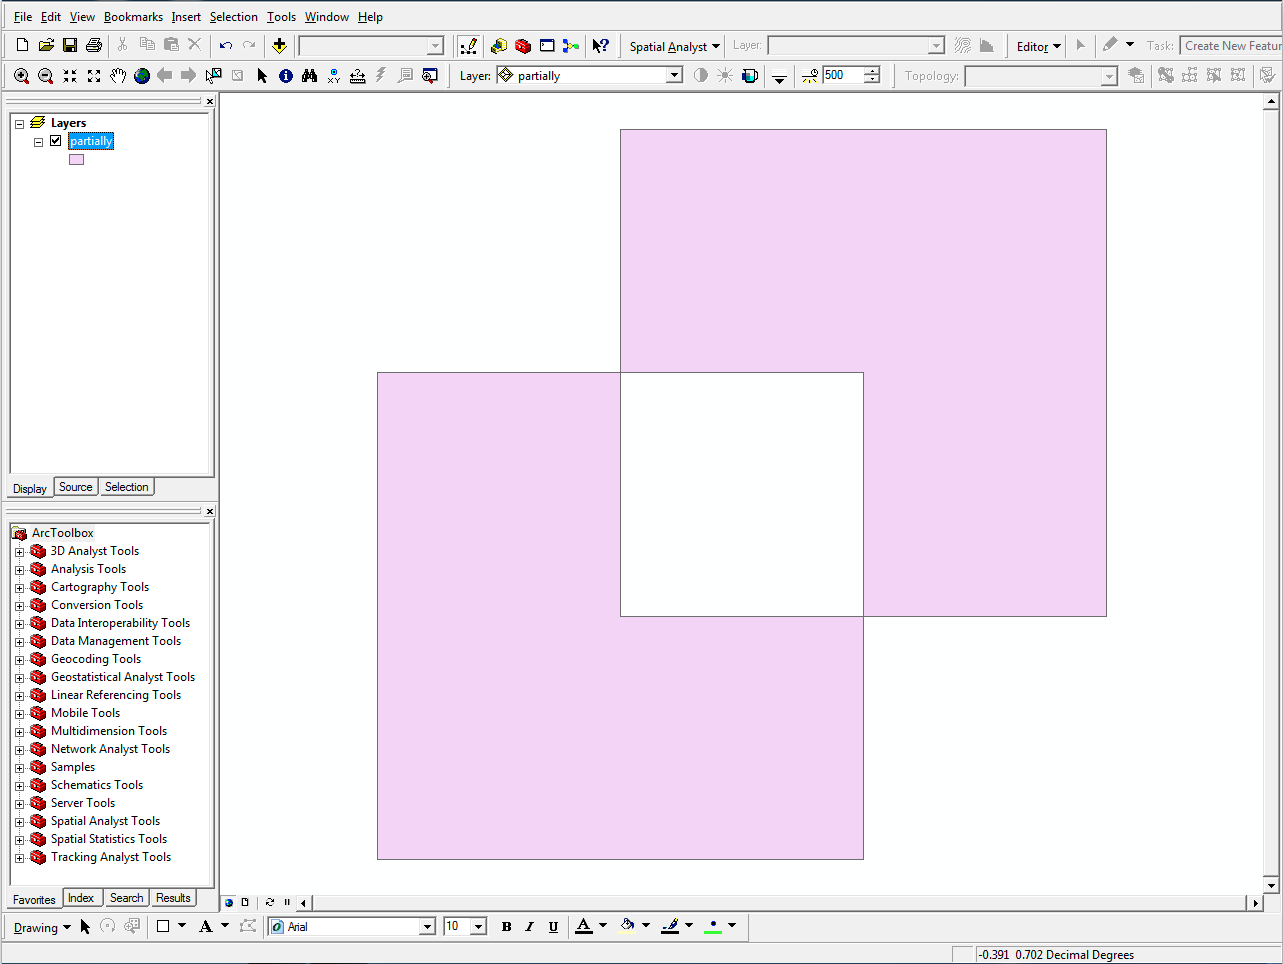The image size is (1284, 964).
Task: Switch to the Source tab
Action: tap(76, 487)
